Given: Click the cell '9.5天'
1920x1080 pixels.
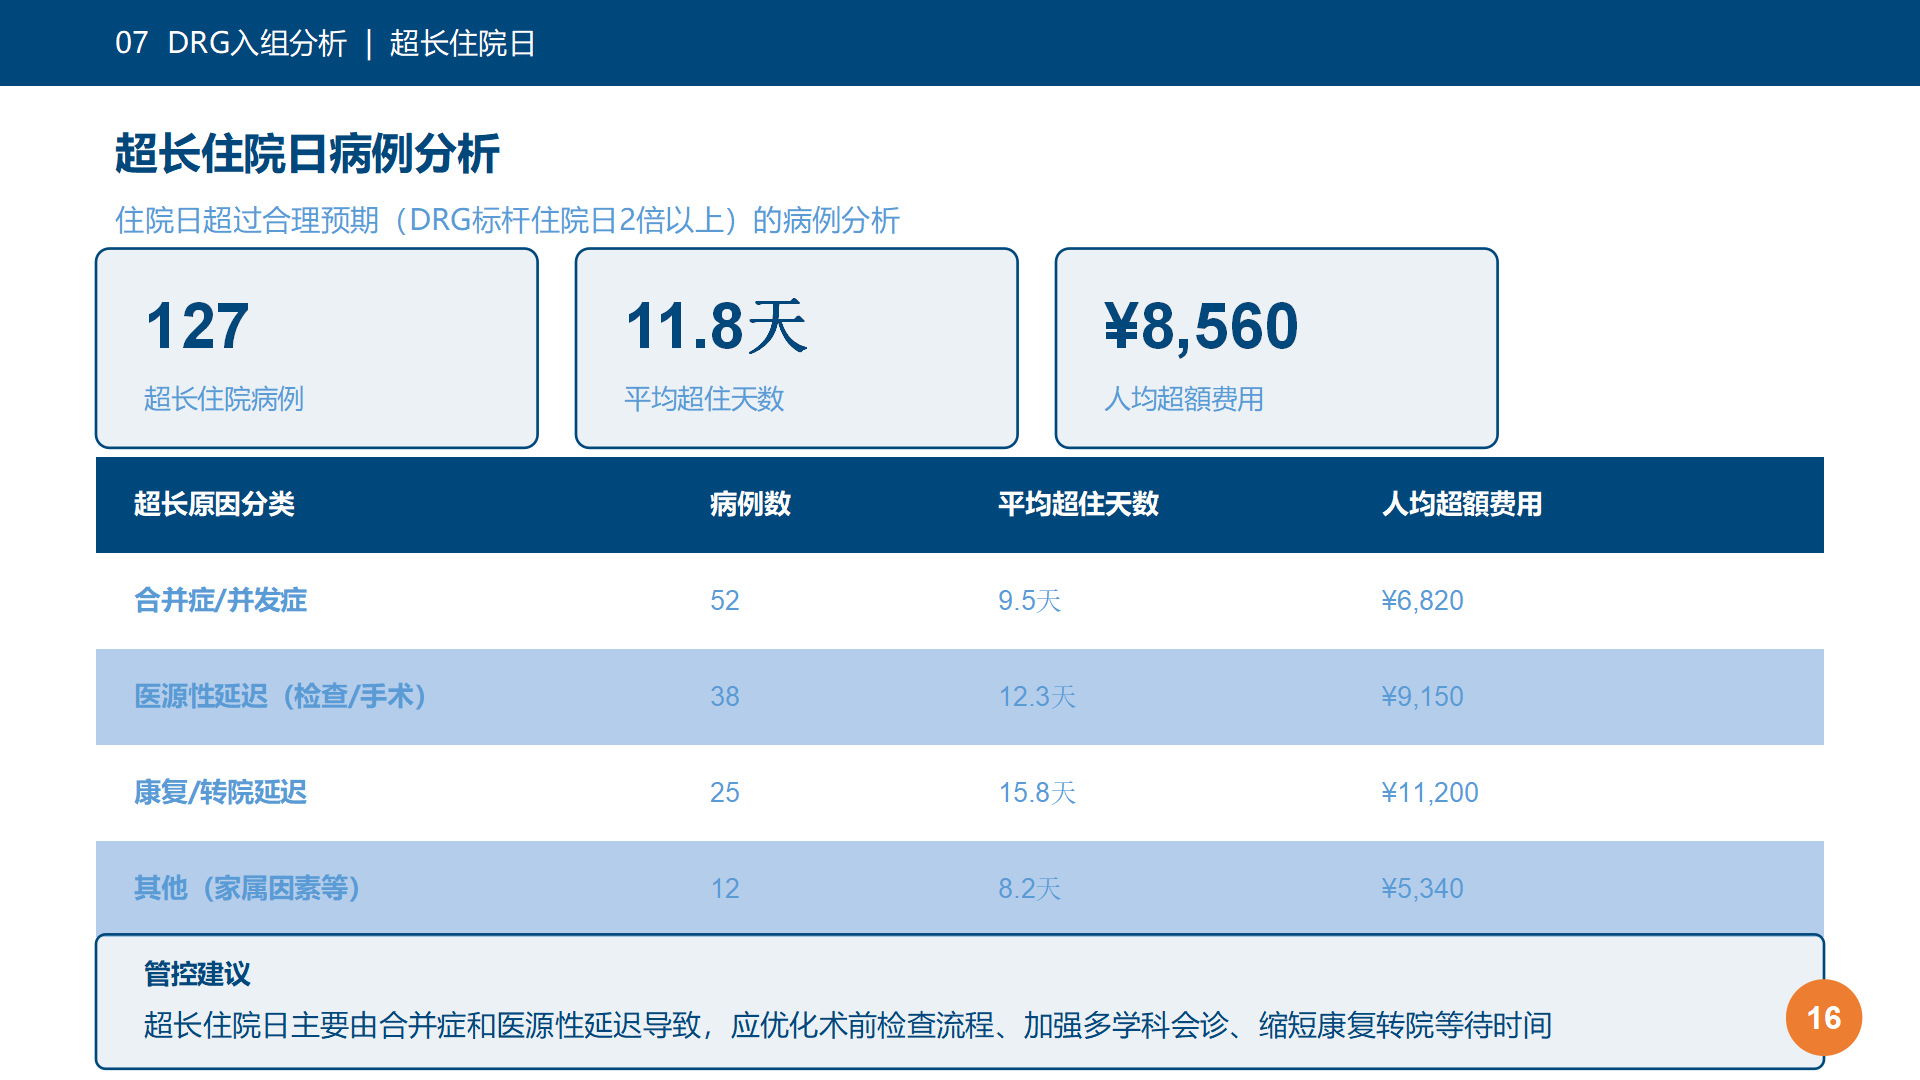Looking at the screenshot, I should (x=1029, y=600).
